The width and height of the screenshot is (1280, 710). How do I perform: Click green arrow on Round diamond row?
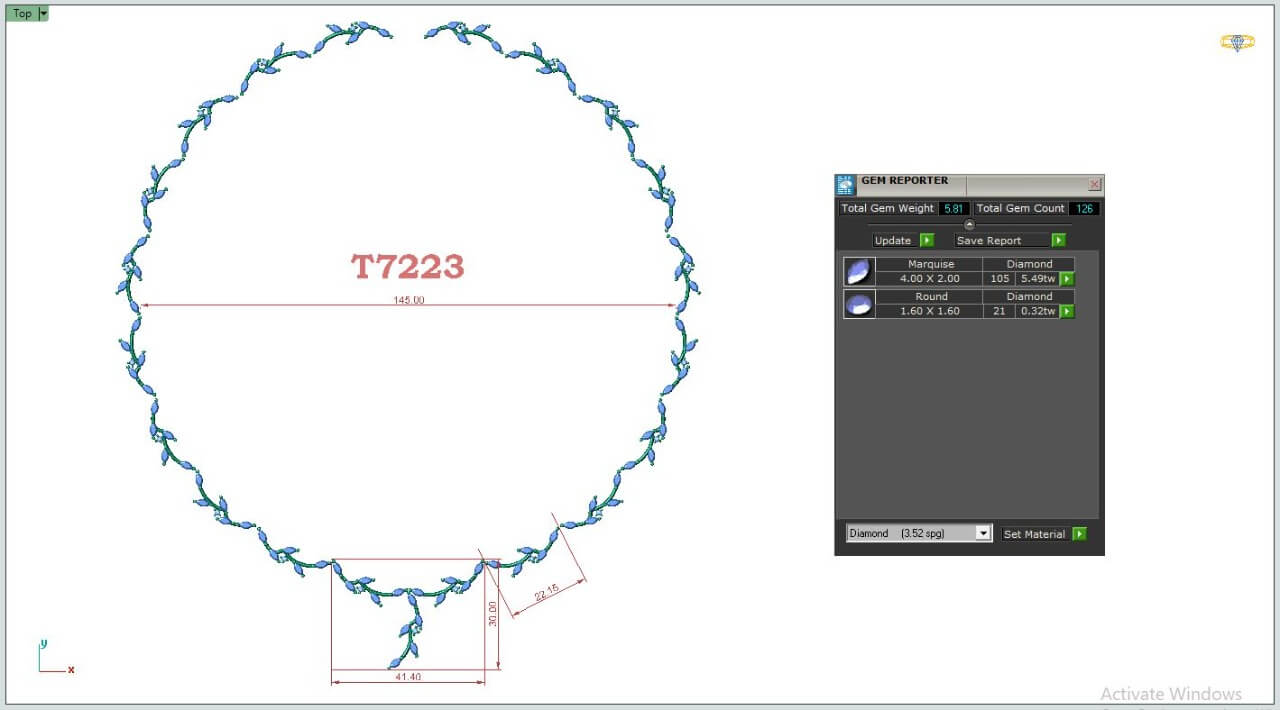(x=1067, y=311)
